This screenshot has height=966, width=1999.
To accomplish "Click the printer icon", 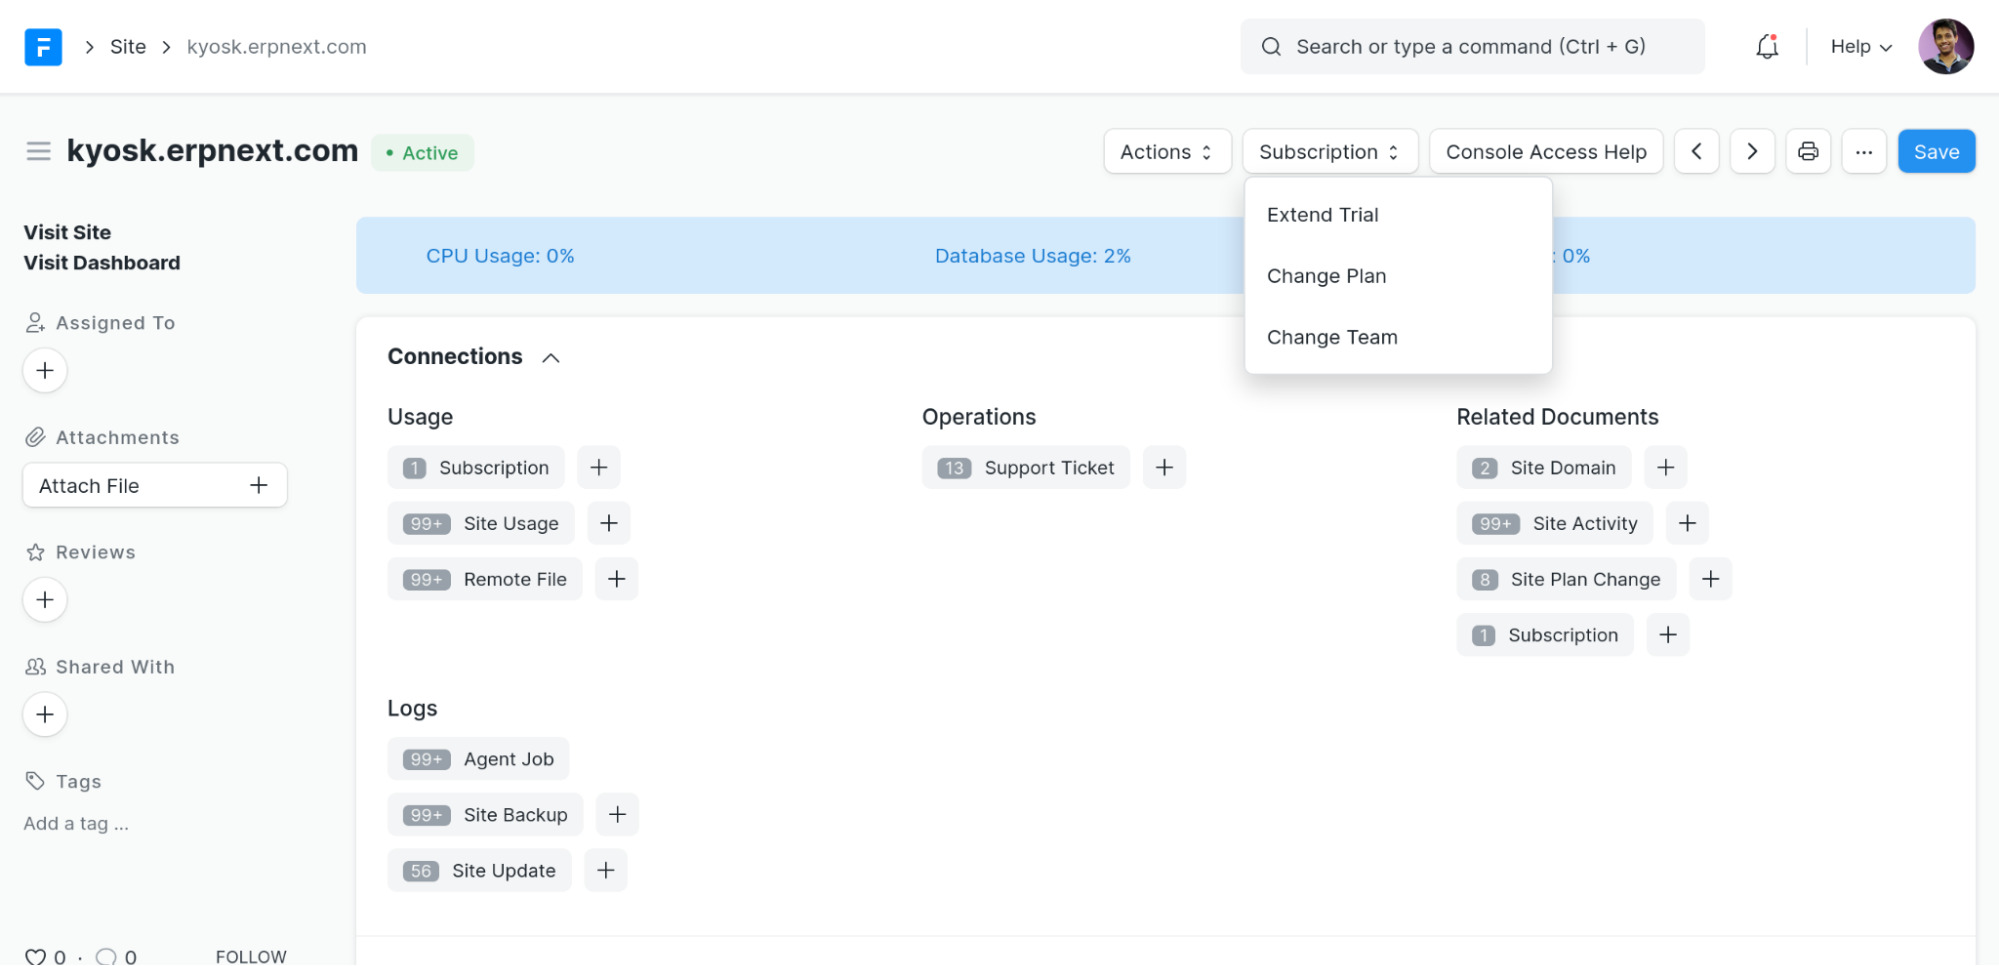I will point(1807,152).
